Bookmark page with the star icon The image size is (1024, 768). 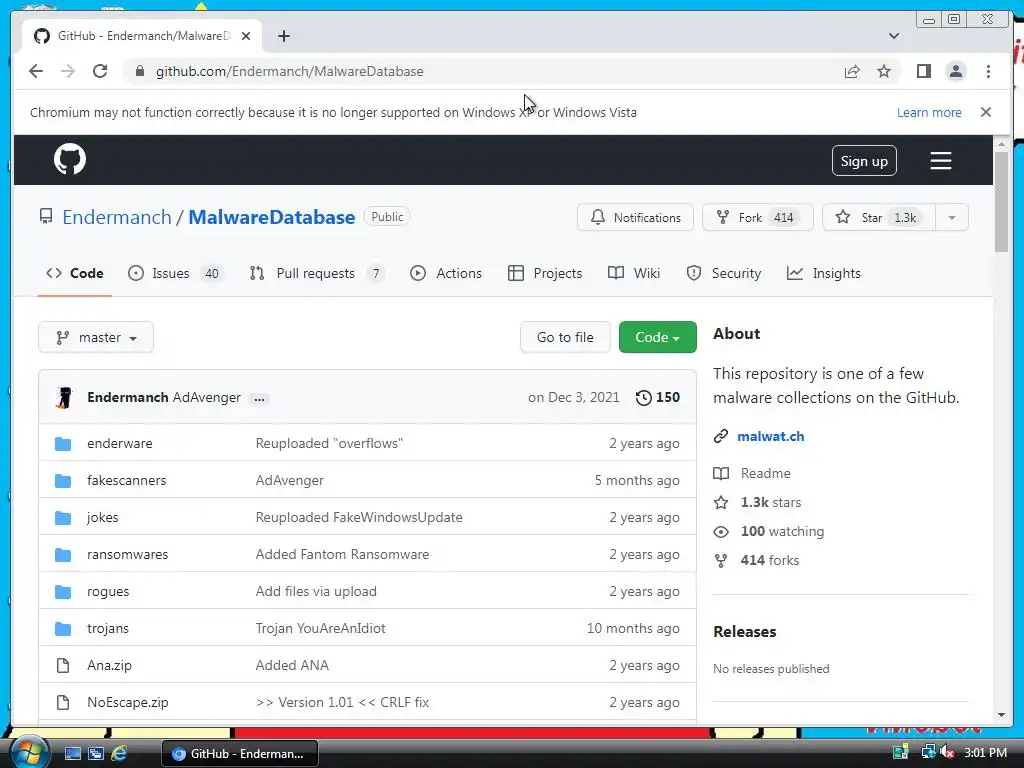[884, 71]
